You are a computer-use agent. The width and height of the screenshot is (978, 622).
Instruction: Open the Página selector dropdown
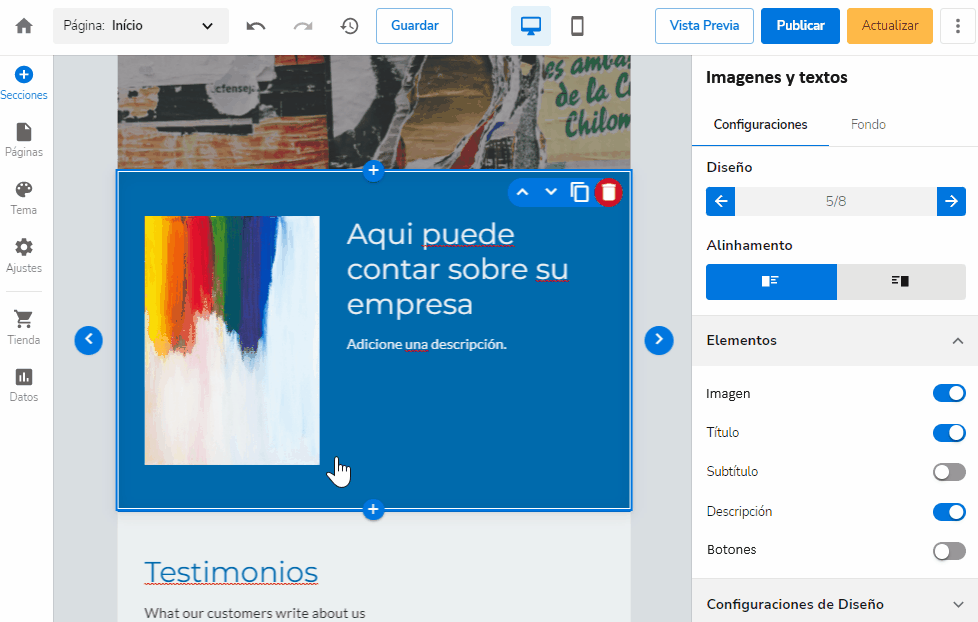point(141,26)
